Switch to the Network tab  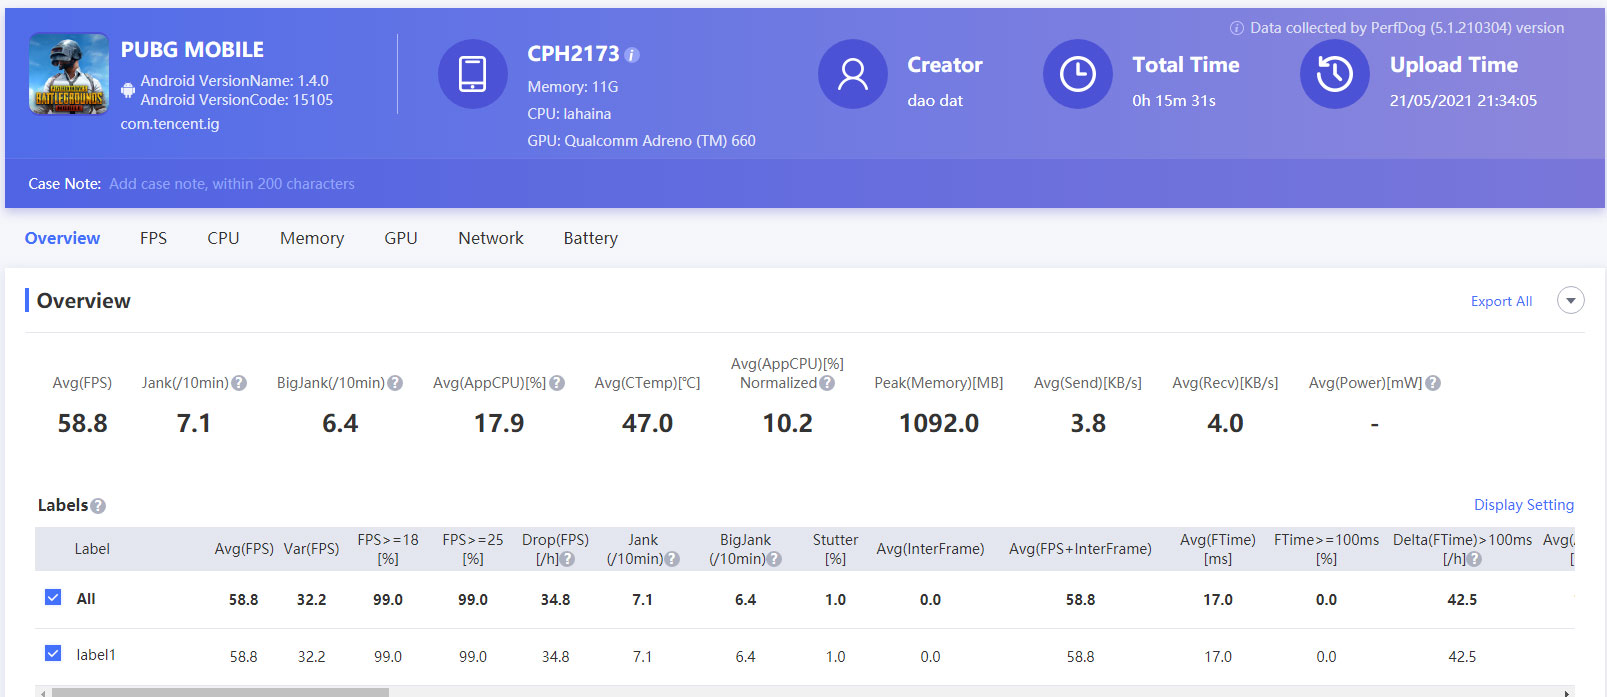pyautogui.click(x=491, y=238)
